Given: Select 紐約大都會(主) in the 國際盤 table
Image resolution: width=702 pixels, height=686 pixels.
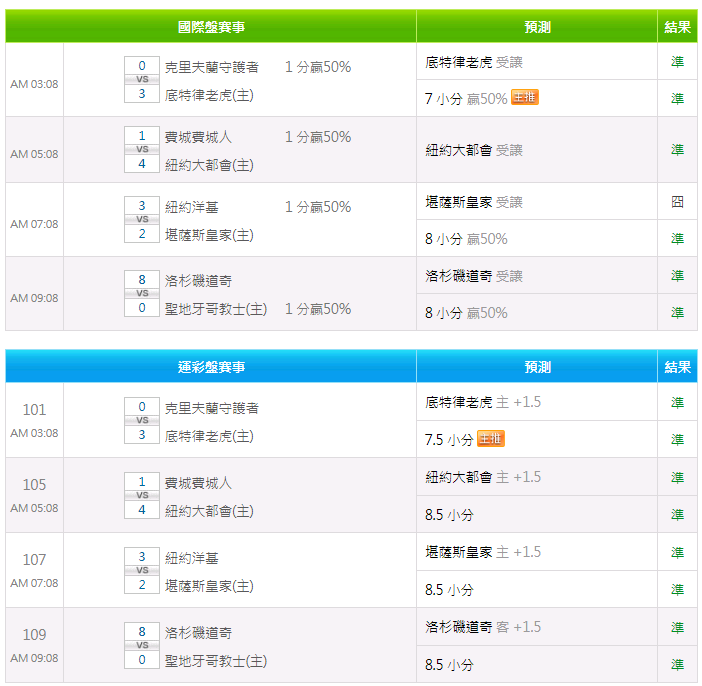Looking at the screenshot, I should pos(209,165).
